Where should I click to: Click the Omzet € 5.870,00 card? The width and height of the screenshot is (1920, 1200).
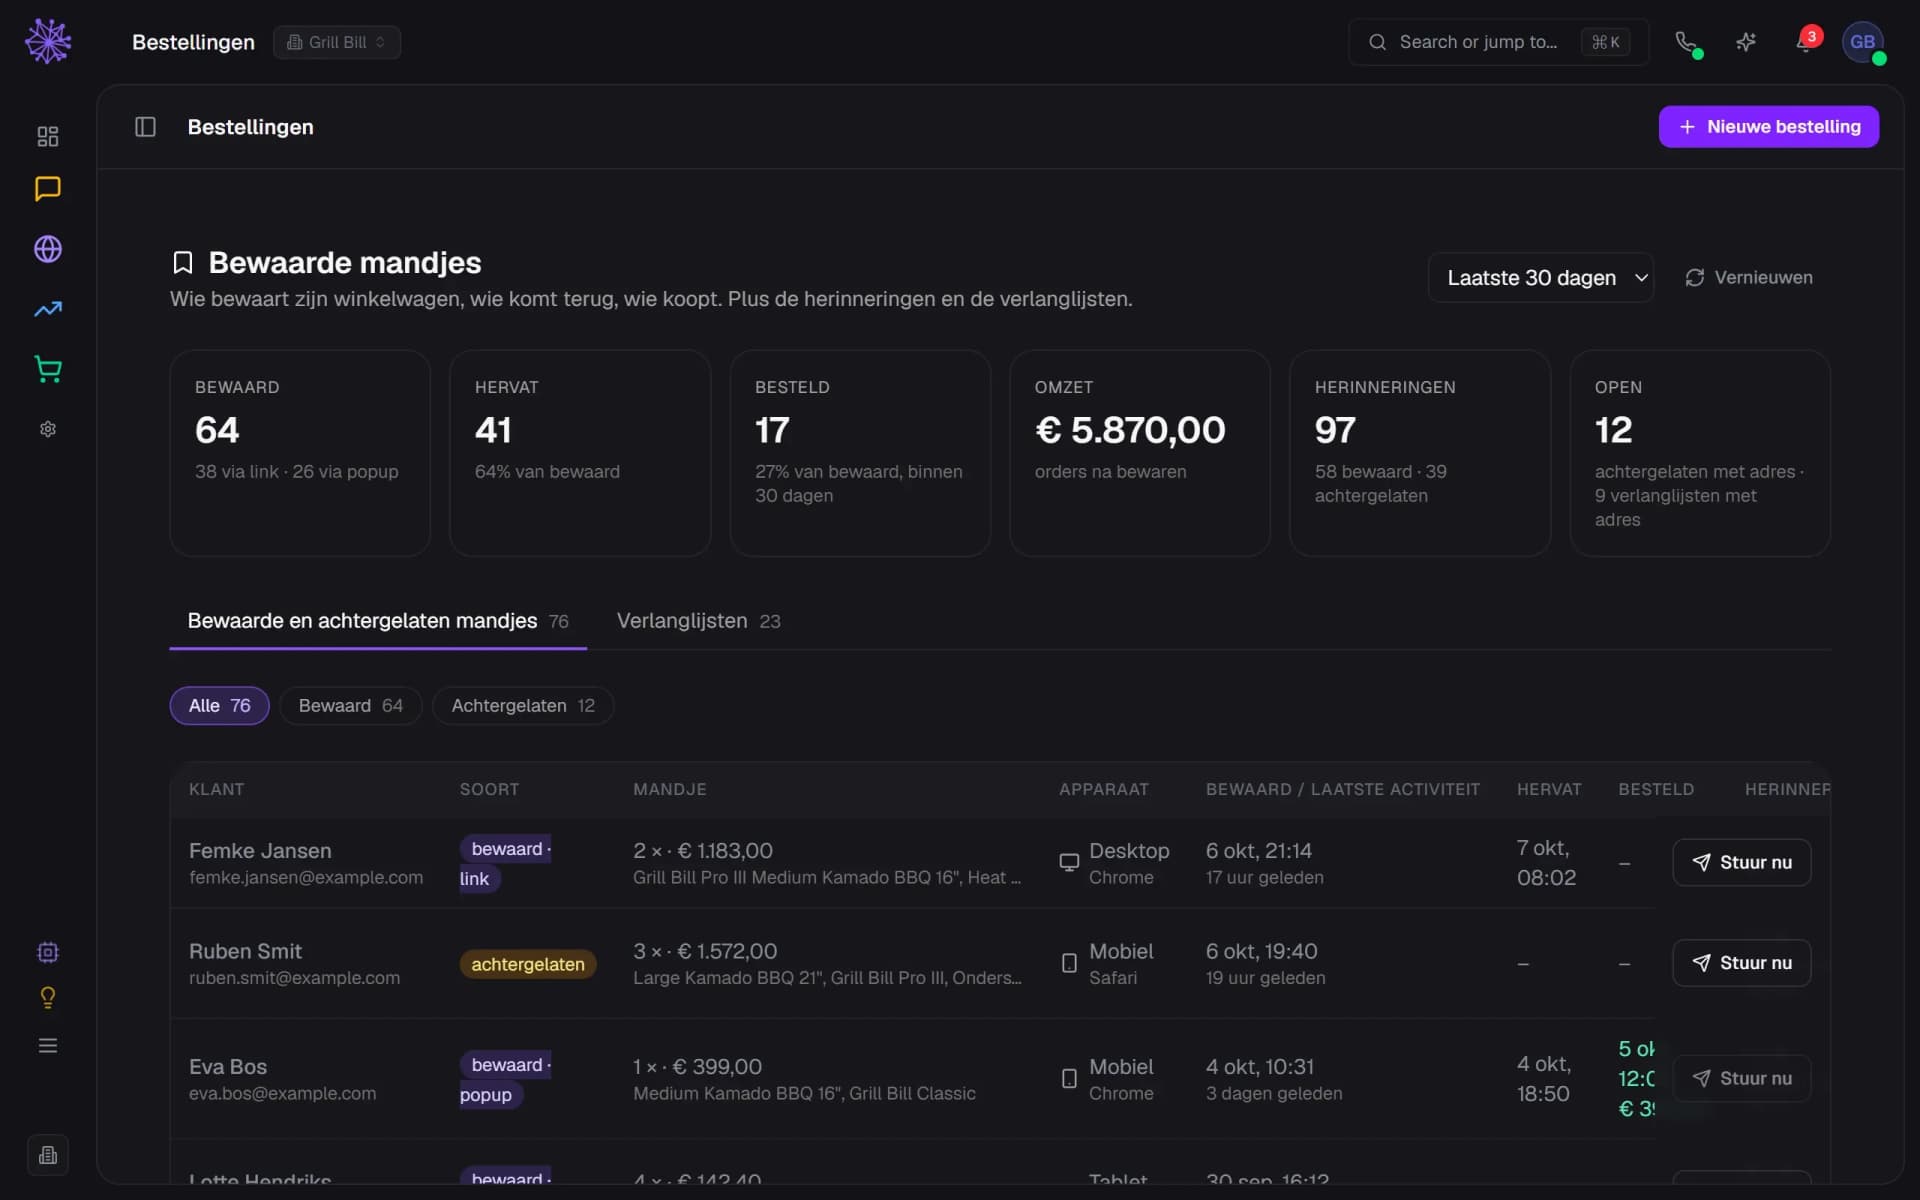tap(1140, 453)
